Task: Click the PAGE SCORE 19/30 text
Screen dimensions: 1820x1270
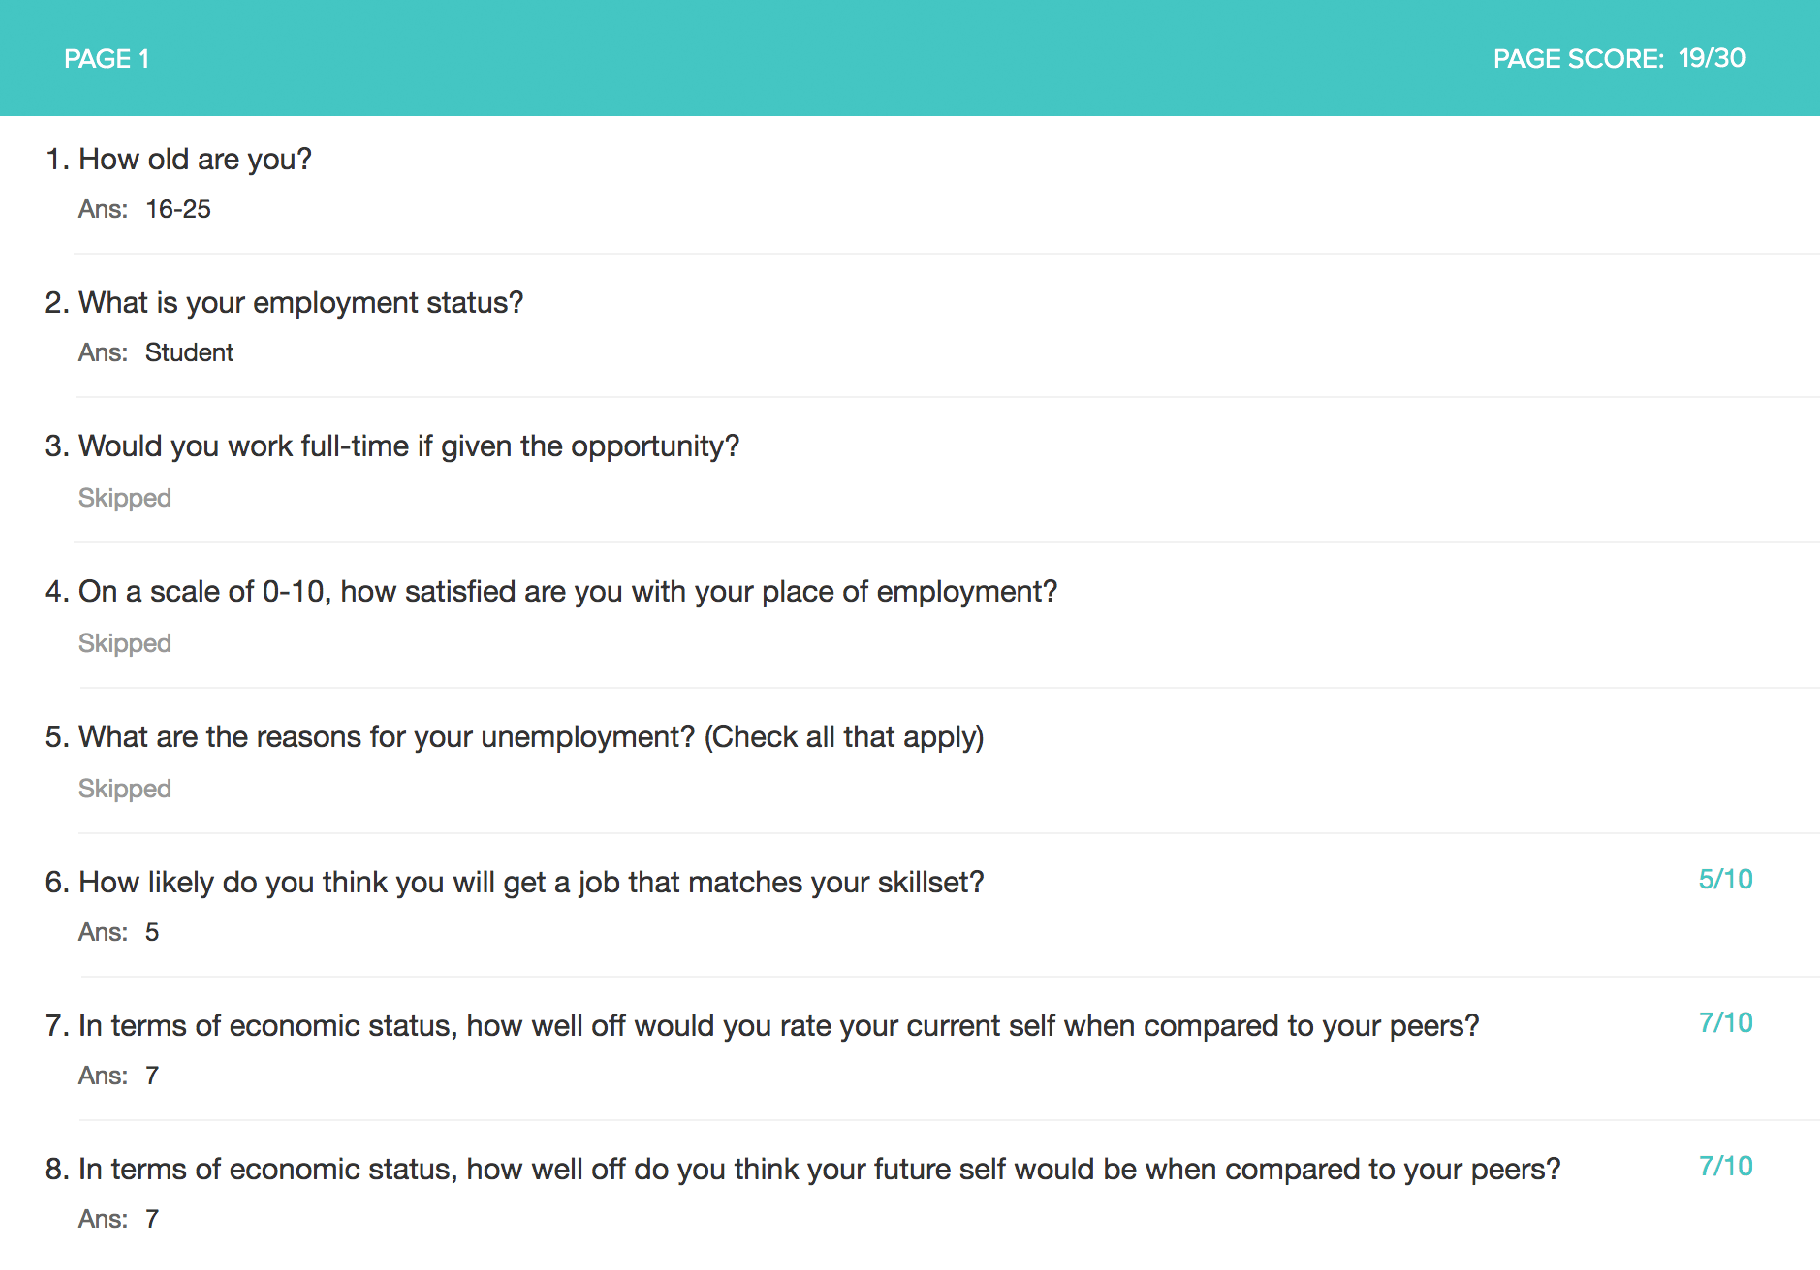Action: pos(1618,59)
